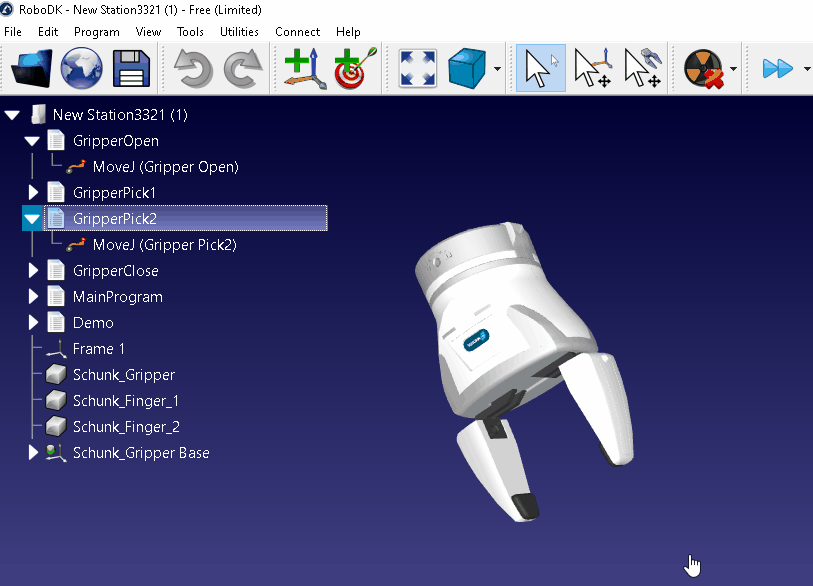Expand the Schunk_Gripper Base node

(33, 452)
